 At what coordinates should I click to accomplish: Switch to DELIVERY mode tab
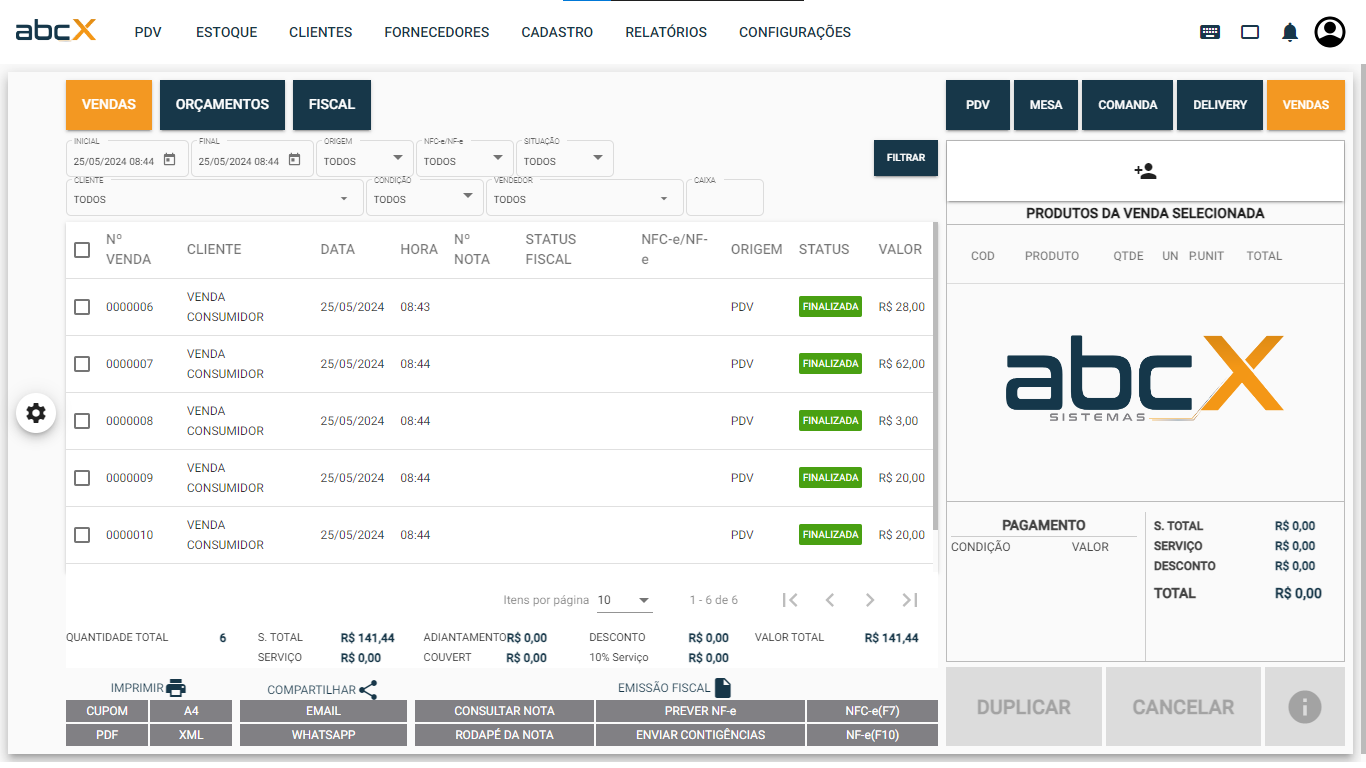pos(1220,104)
